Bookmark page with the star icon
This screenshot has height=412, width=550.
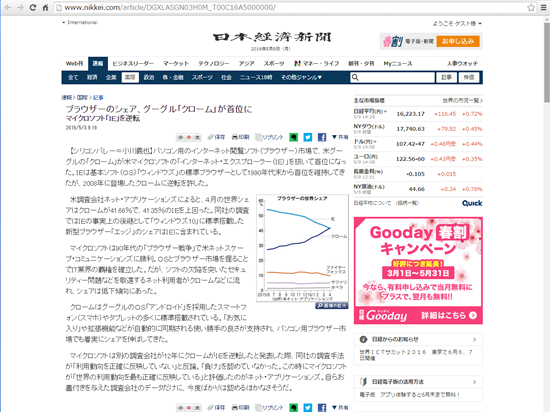pos(531,7)
